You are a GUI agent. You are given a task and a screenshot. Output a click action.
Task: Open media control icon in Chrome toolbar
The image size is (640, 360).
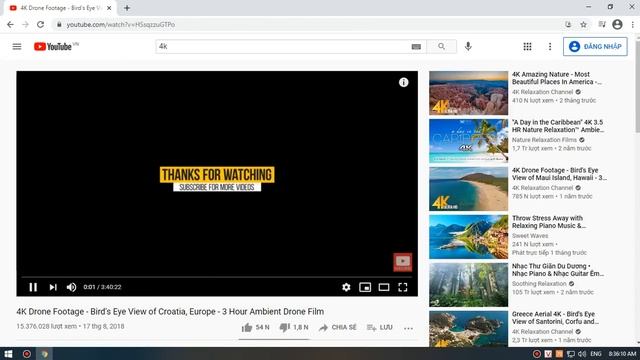(x=602, y=24)
